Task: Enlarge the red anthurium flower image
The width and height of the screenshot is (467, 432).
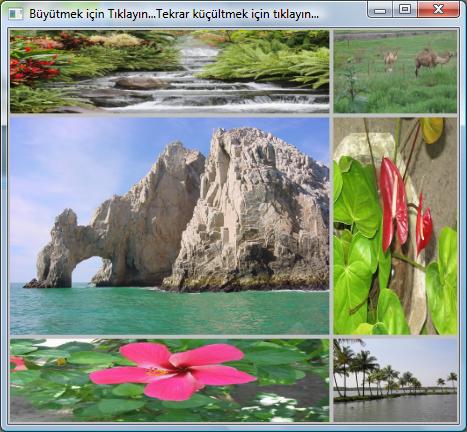Action: pos(395,226)
